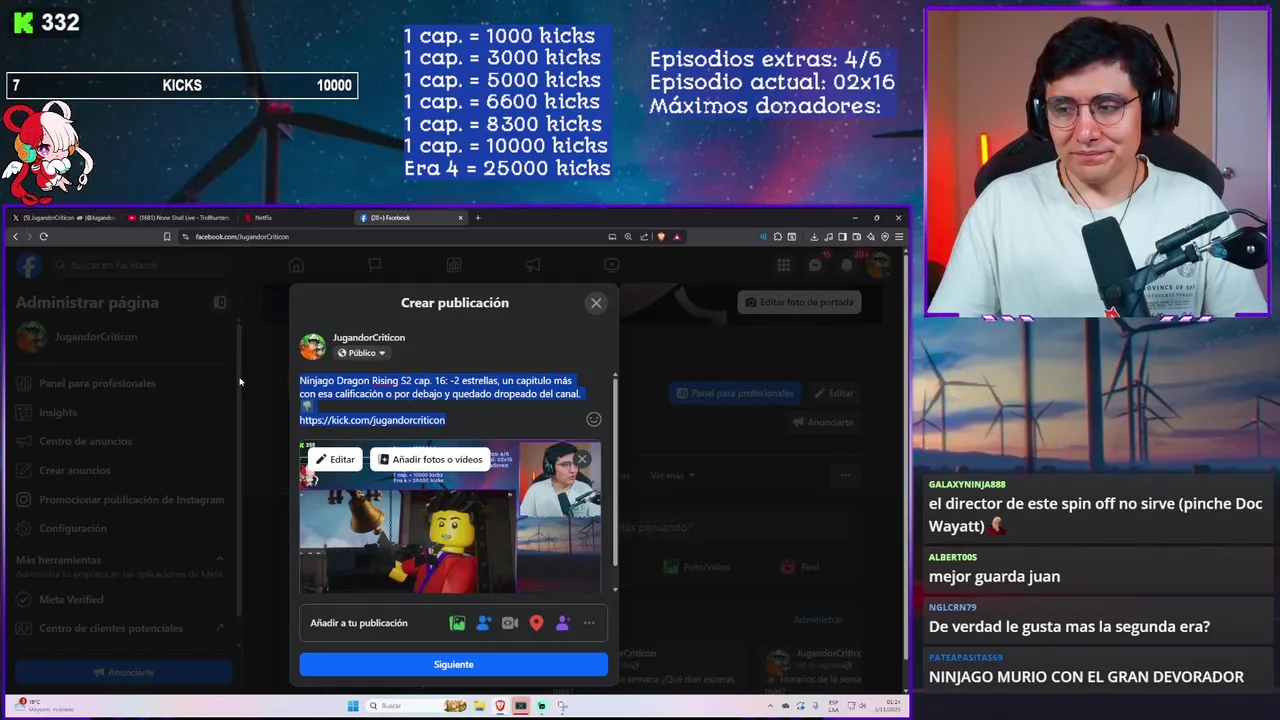Collapse the Administrar página sidebar icon
This screenshot has height=720, width=1280.
coord(220,302)
